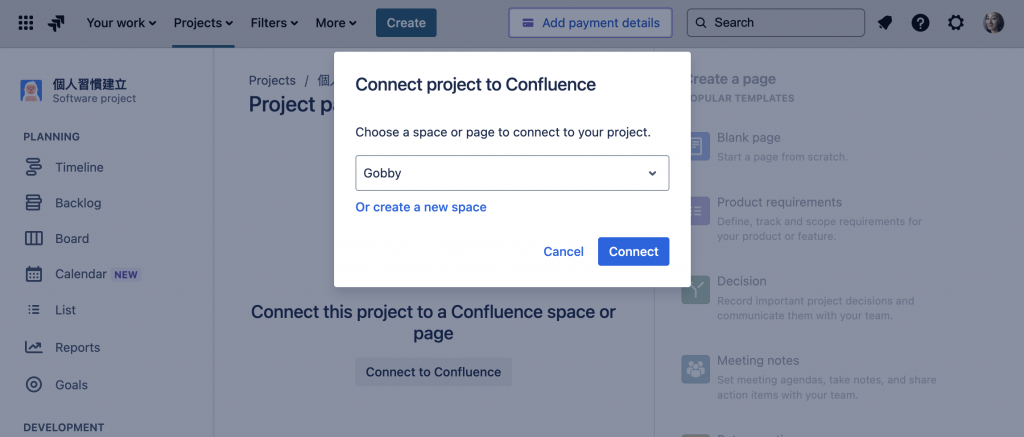Open the help question mark icon
The width and height of the screenshot is (1024, 437).
click(x=920, y=23)
